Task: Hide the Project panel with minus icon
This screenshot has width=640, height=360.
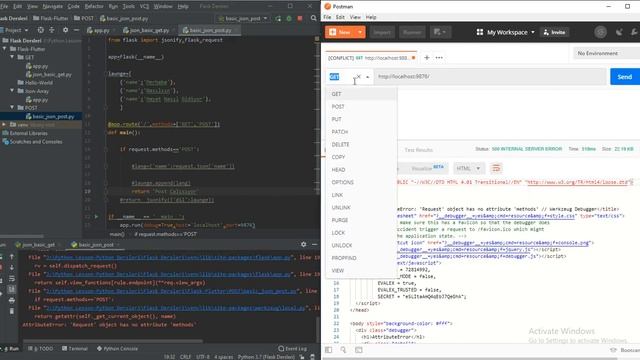Action: (x=76, y=30)
